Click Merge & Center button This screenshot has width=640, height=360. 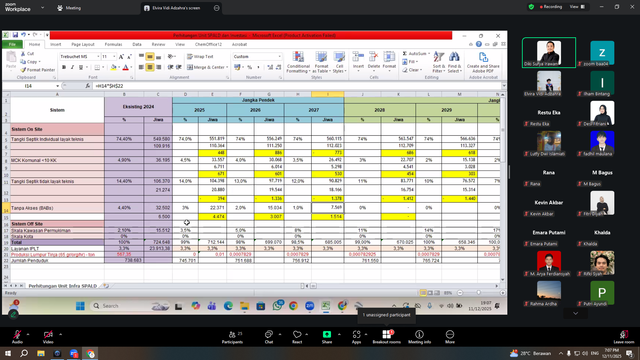(x=206, y=67)
